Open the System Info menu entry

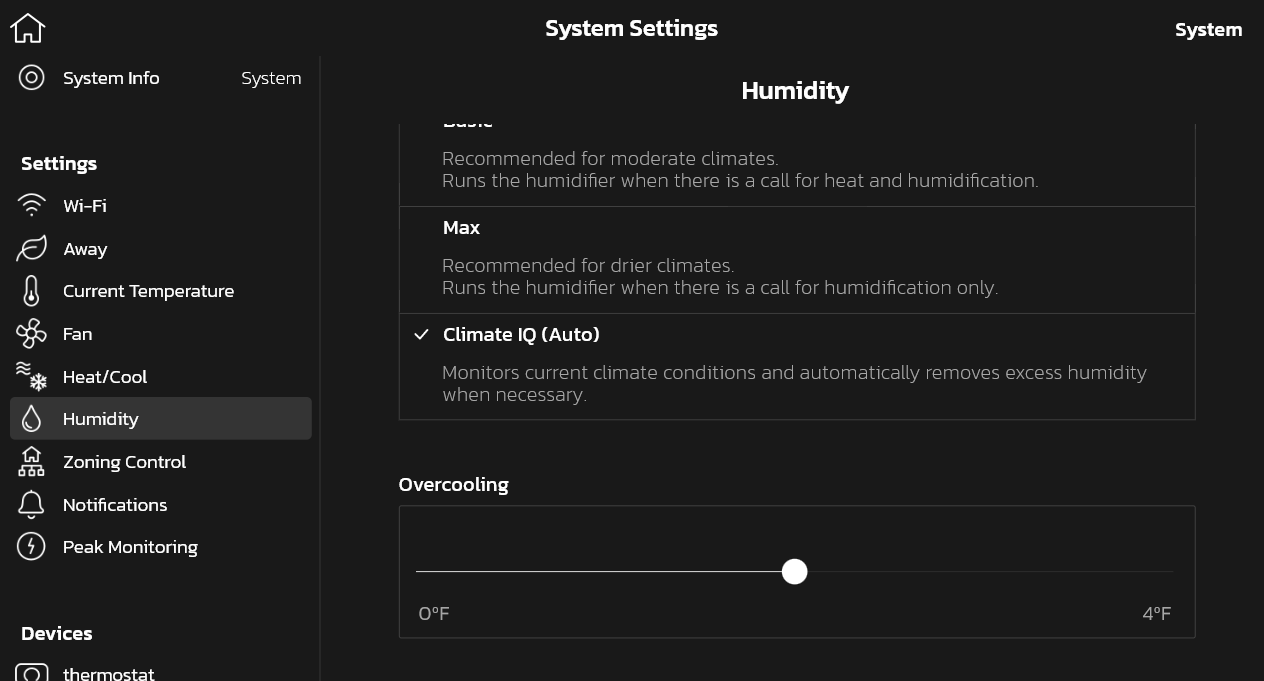(111, 78)
